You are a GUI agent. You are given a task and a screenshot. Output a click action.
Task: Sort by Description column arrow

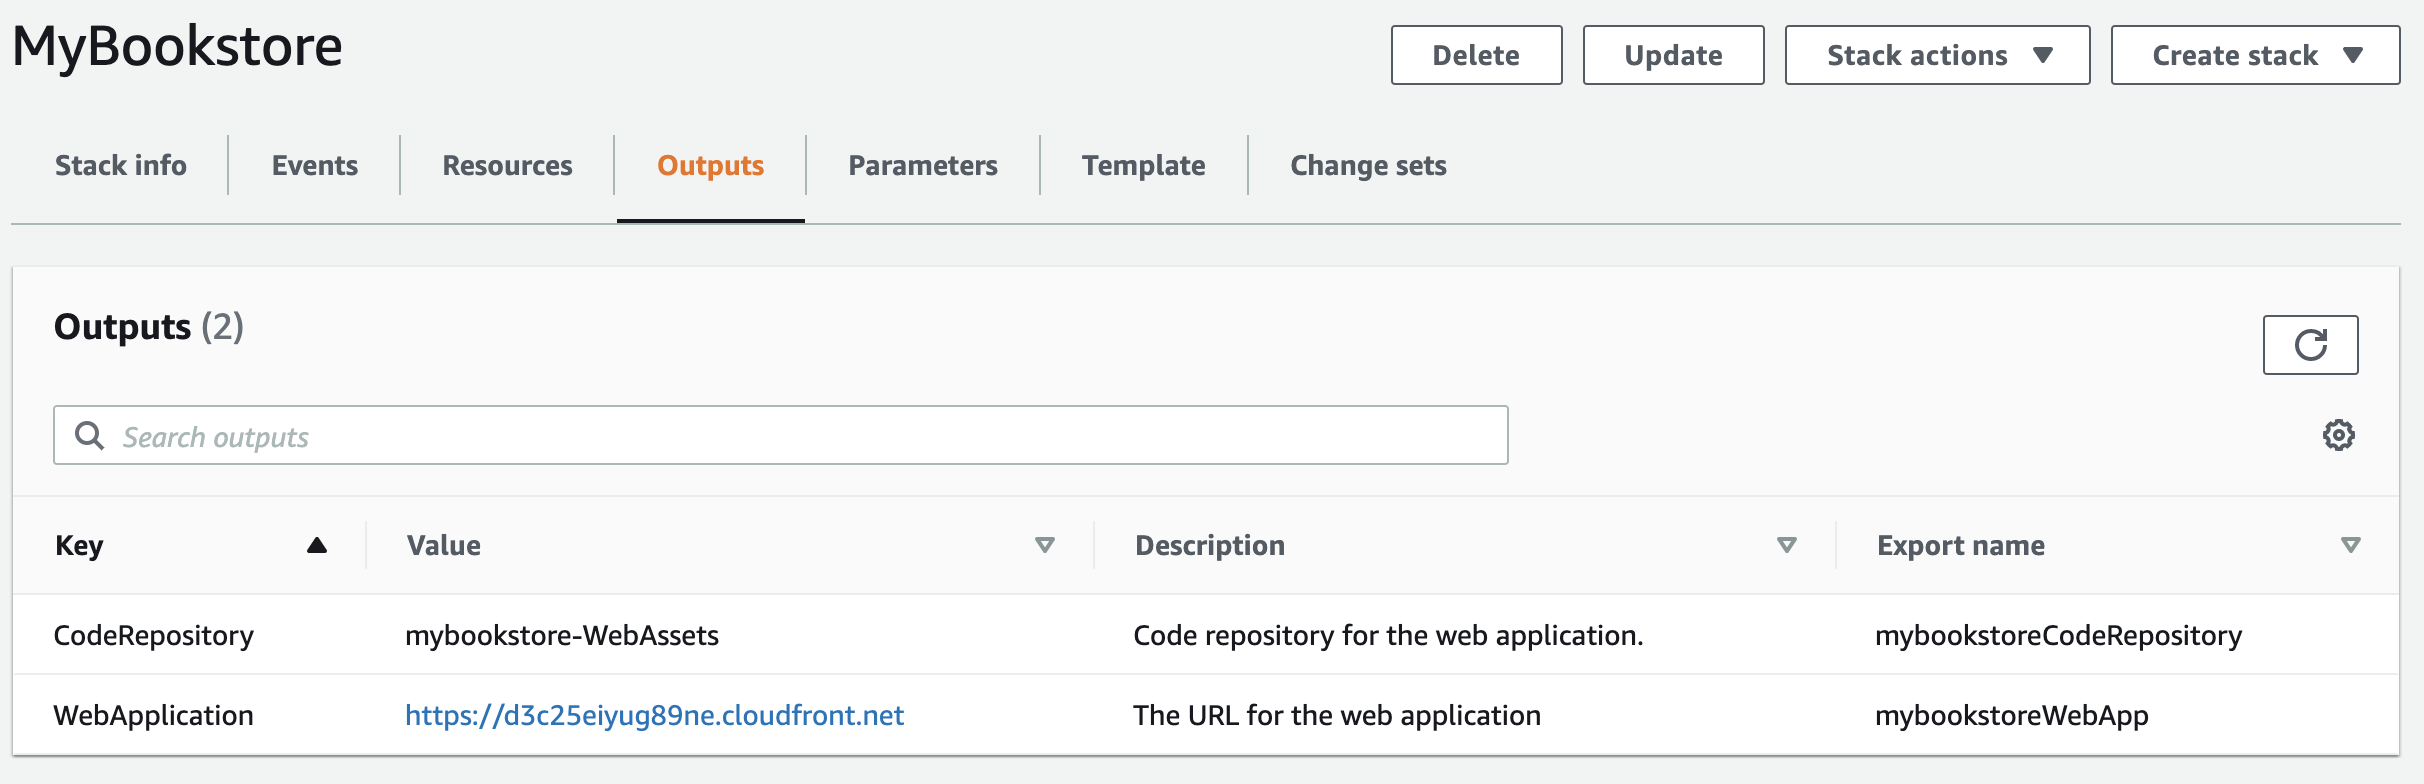(1787, 545)
